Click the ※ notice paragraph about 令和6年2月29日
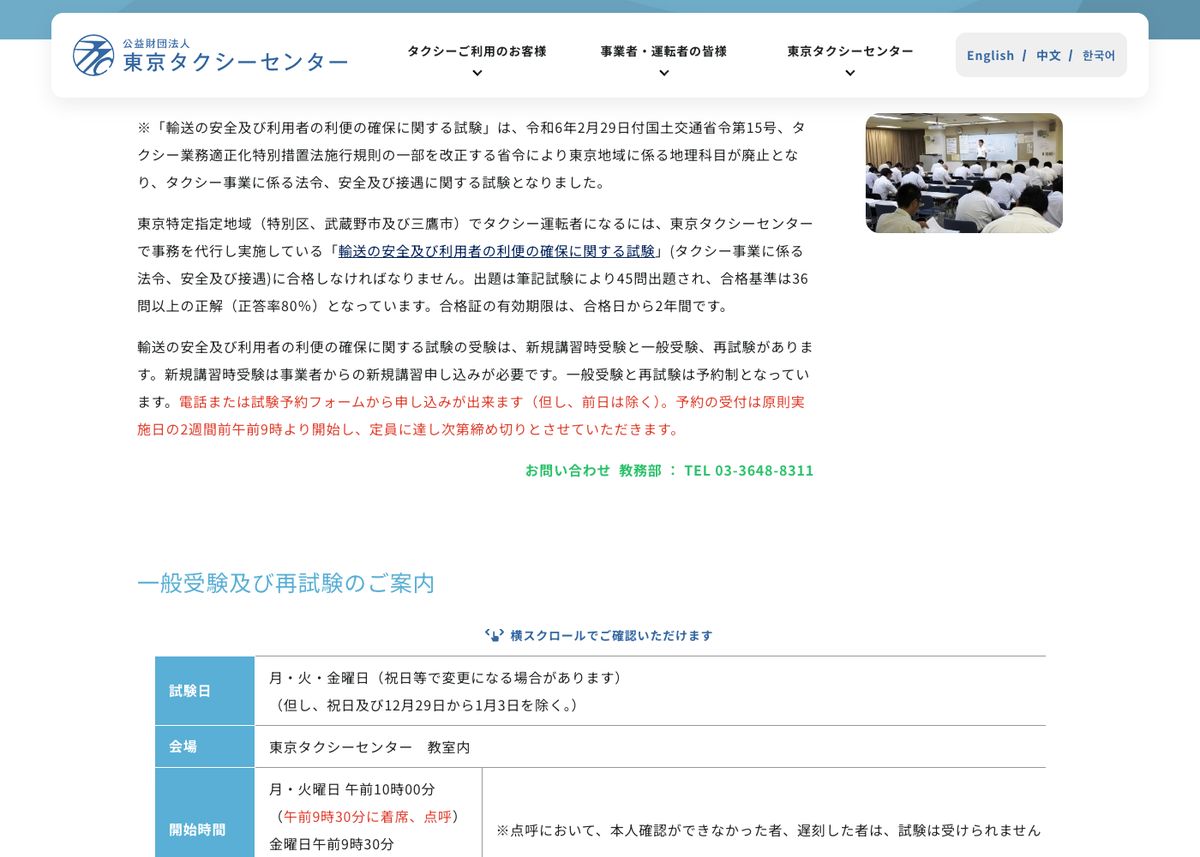The image size is (1200, 857). coord(472,155)
